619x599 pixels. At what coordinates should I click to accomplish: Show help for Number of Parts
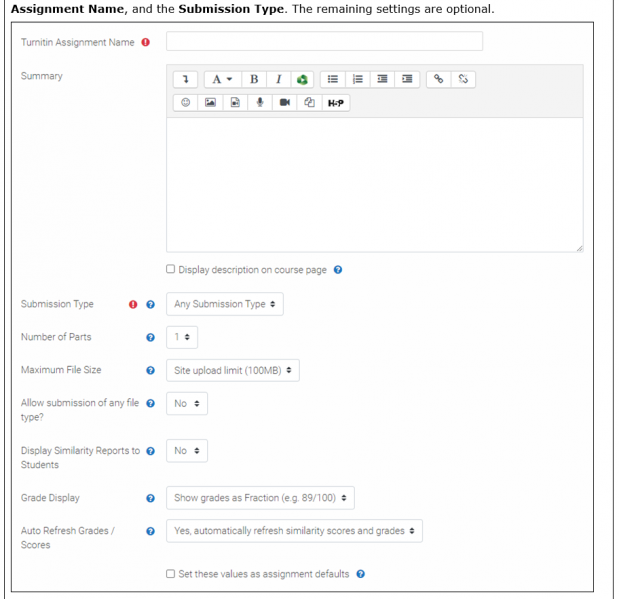click(150, 338)
